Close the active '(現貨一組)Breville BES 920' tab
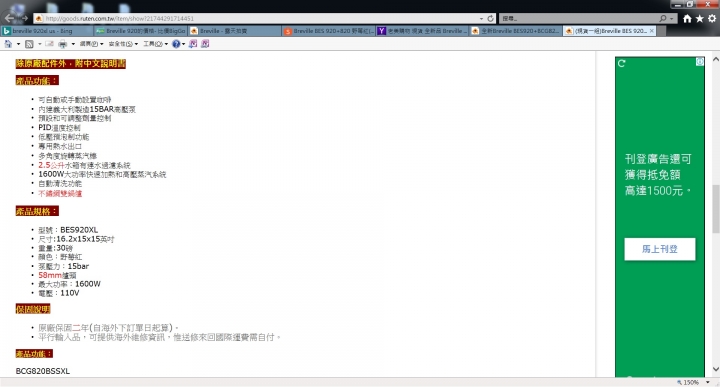 pos(651,31)
